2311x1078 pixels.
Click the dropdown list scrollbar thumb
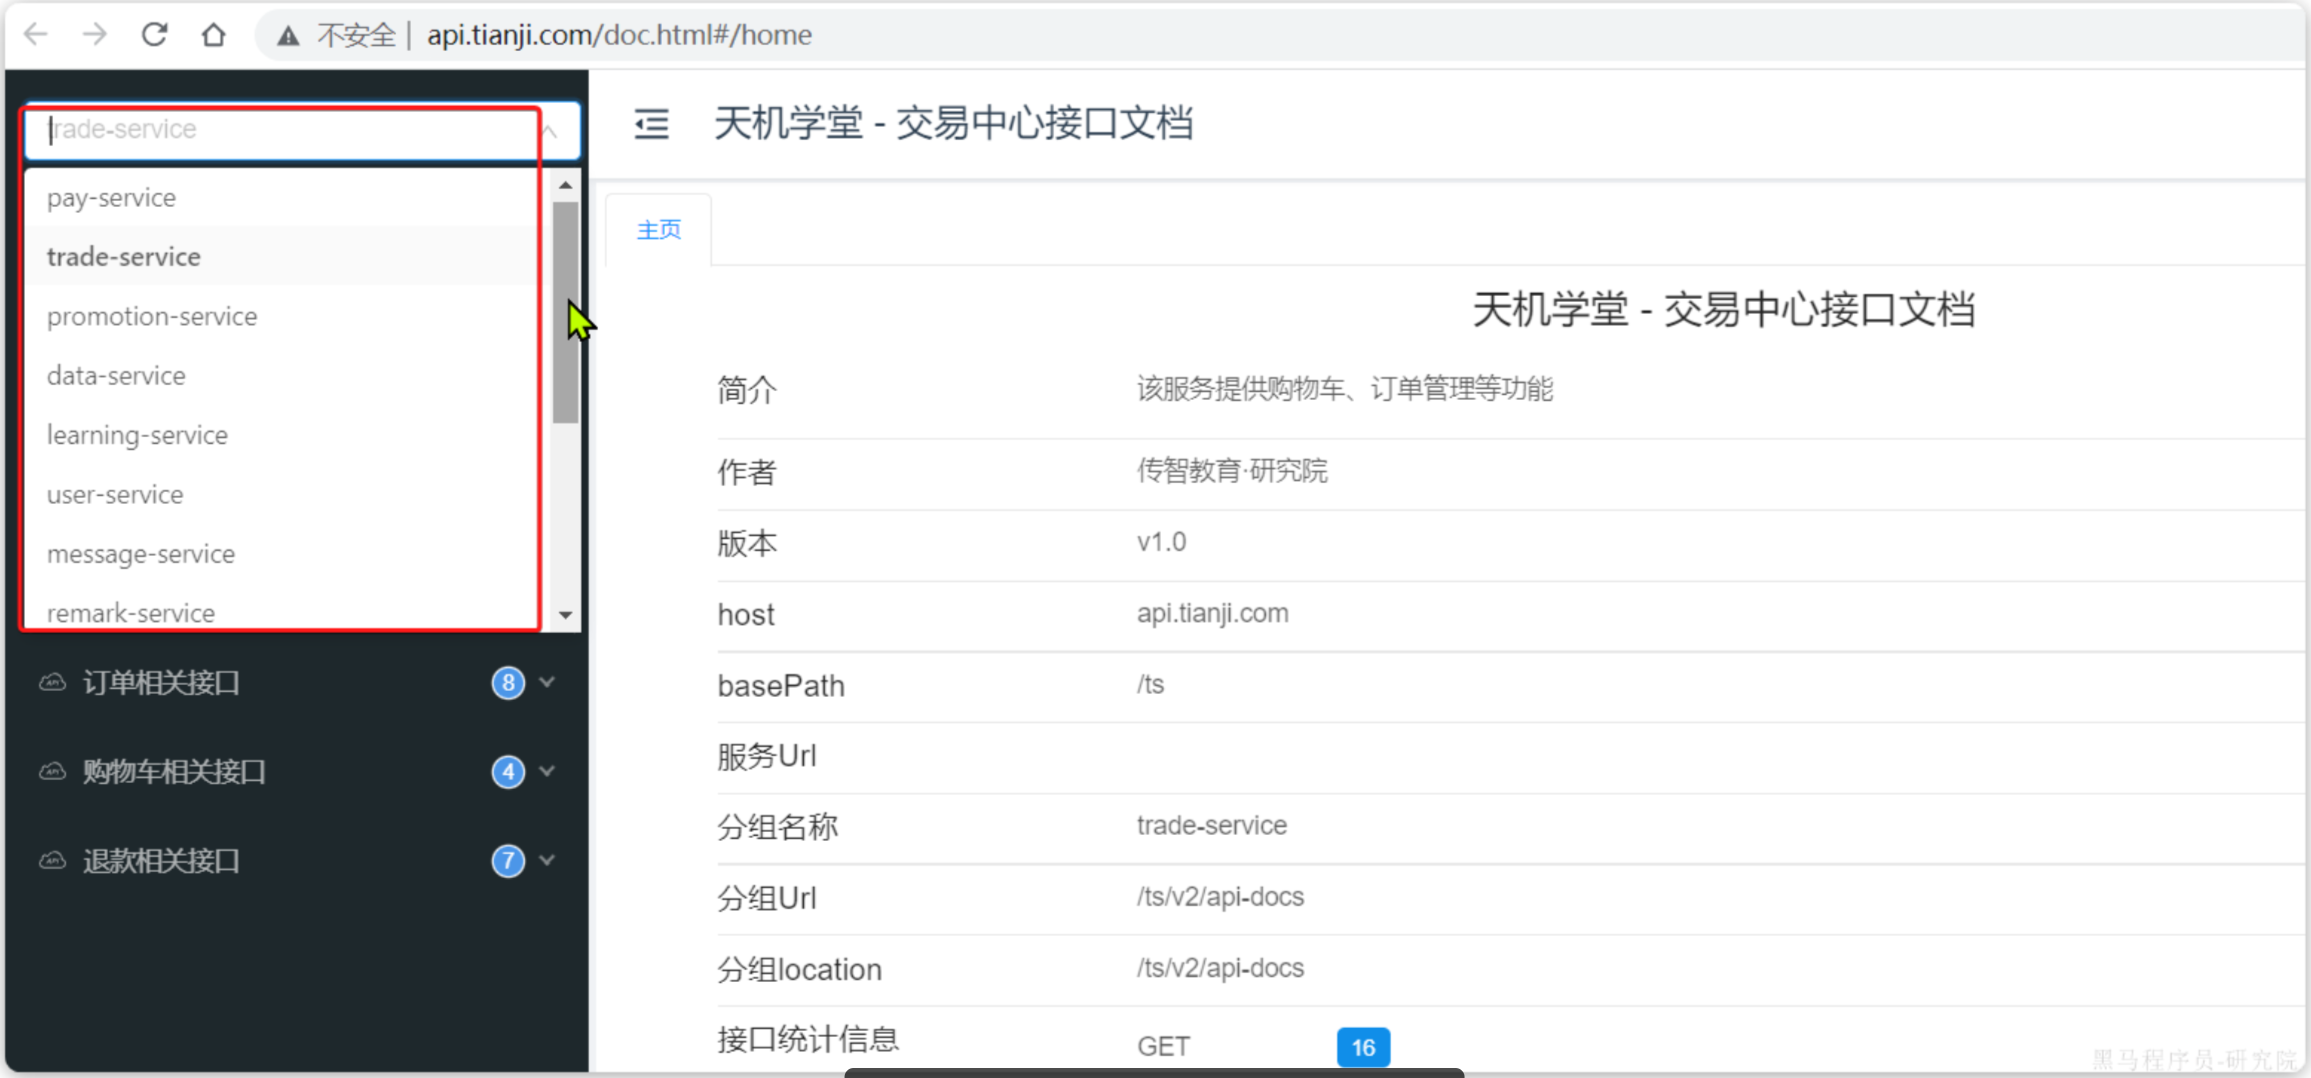(x=566, y=313)
